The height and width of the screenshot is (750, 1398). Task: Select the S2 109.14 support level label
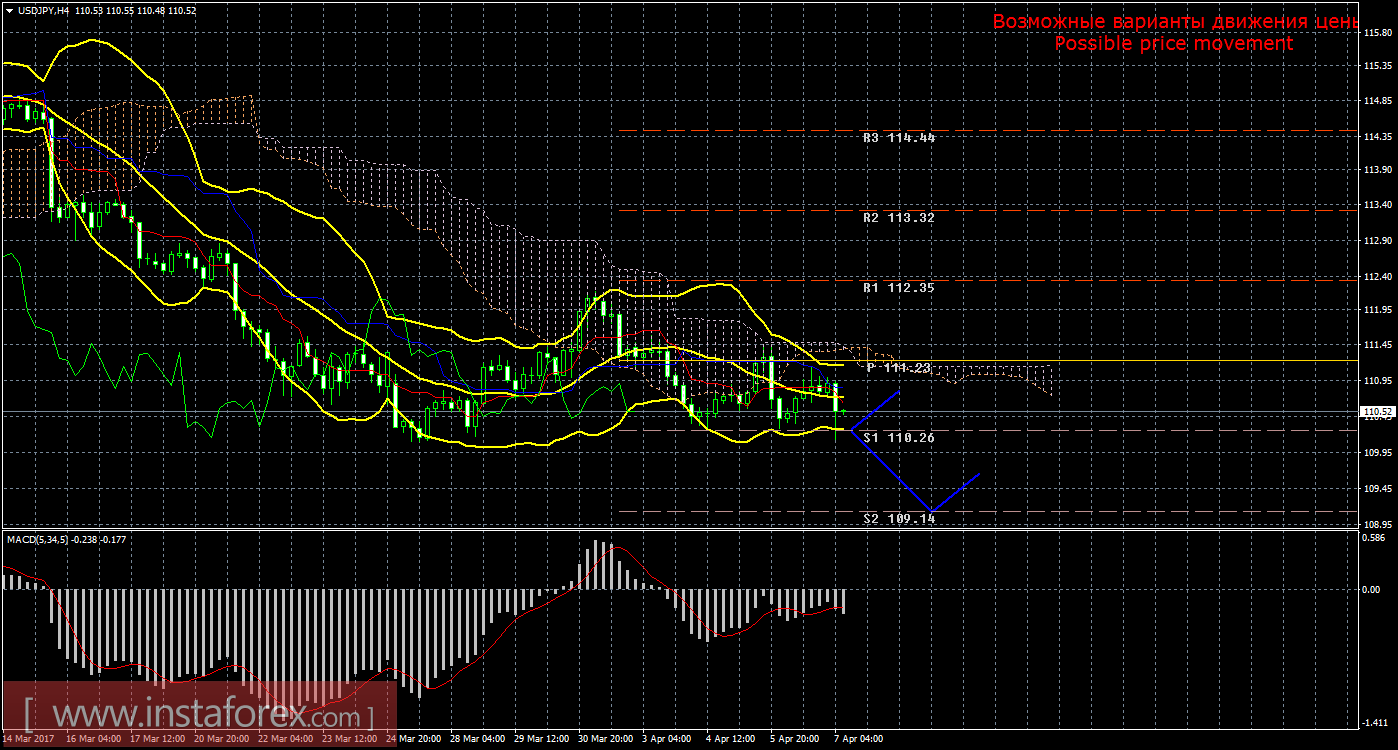point(898,520)
